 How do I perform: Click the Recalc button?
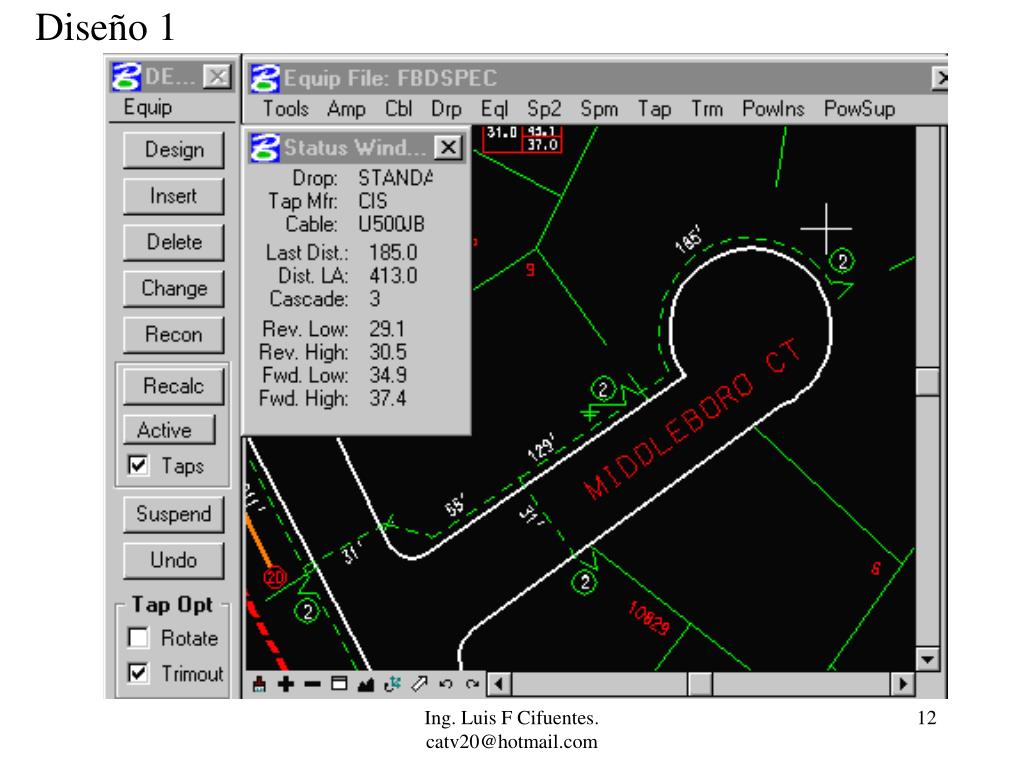pyautogui.click(x=174, y=386)
